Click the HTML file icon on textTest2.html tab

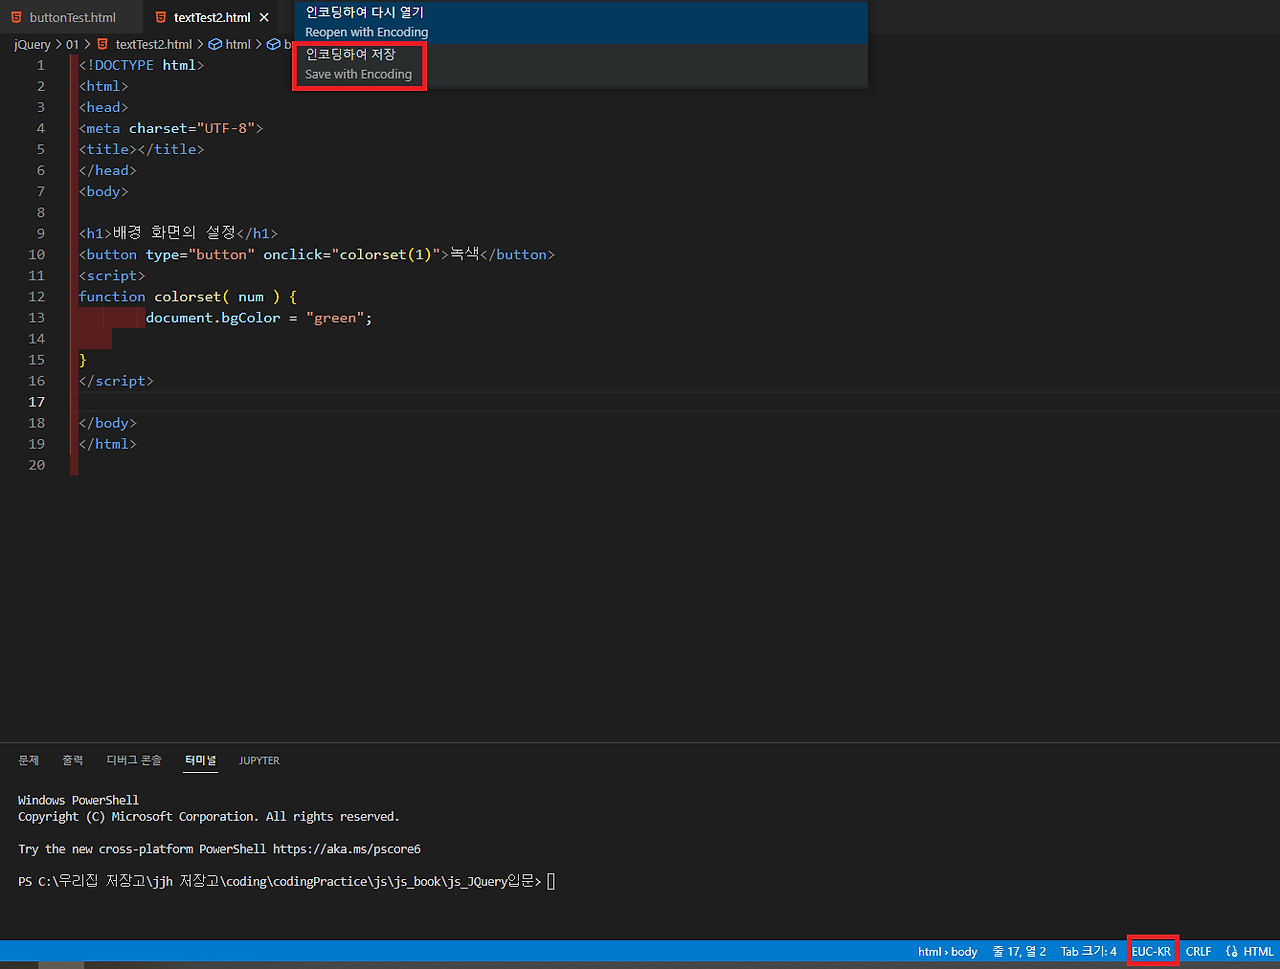pos(161,16)
